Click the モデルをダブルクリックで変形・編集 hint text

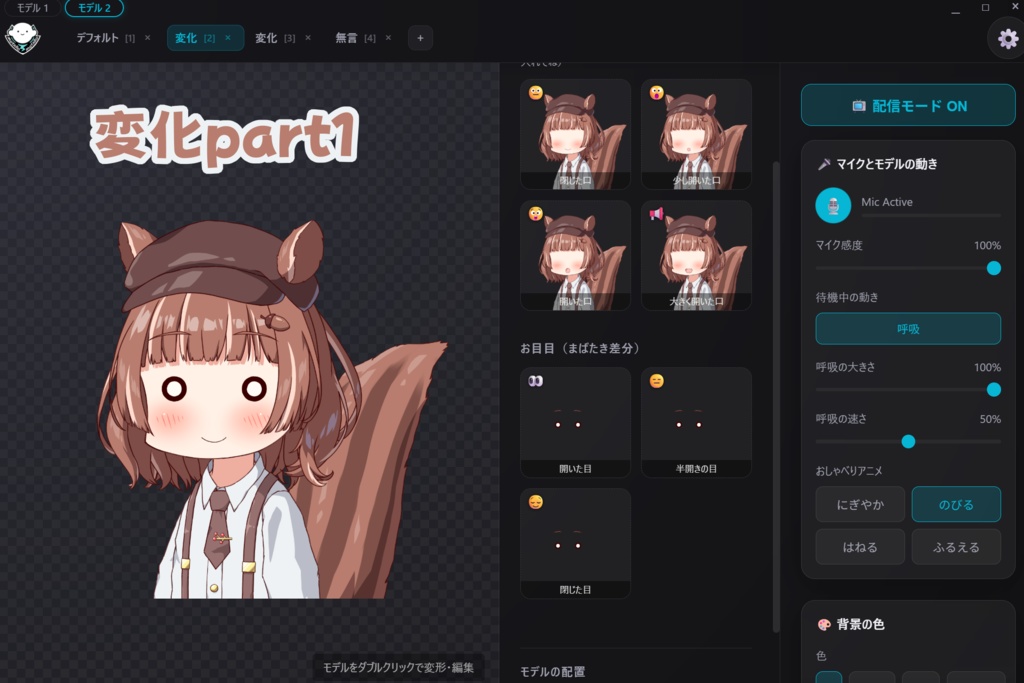(x=398, y=667)
